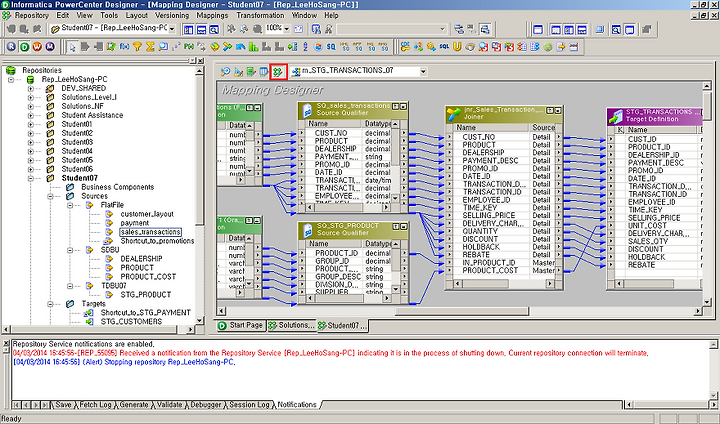The image size is (720, 424).
Task: Open the Validate output tab
Action: tap(169, 405)
